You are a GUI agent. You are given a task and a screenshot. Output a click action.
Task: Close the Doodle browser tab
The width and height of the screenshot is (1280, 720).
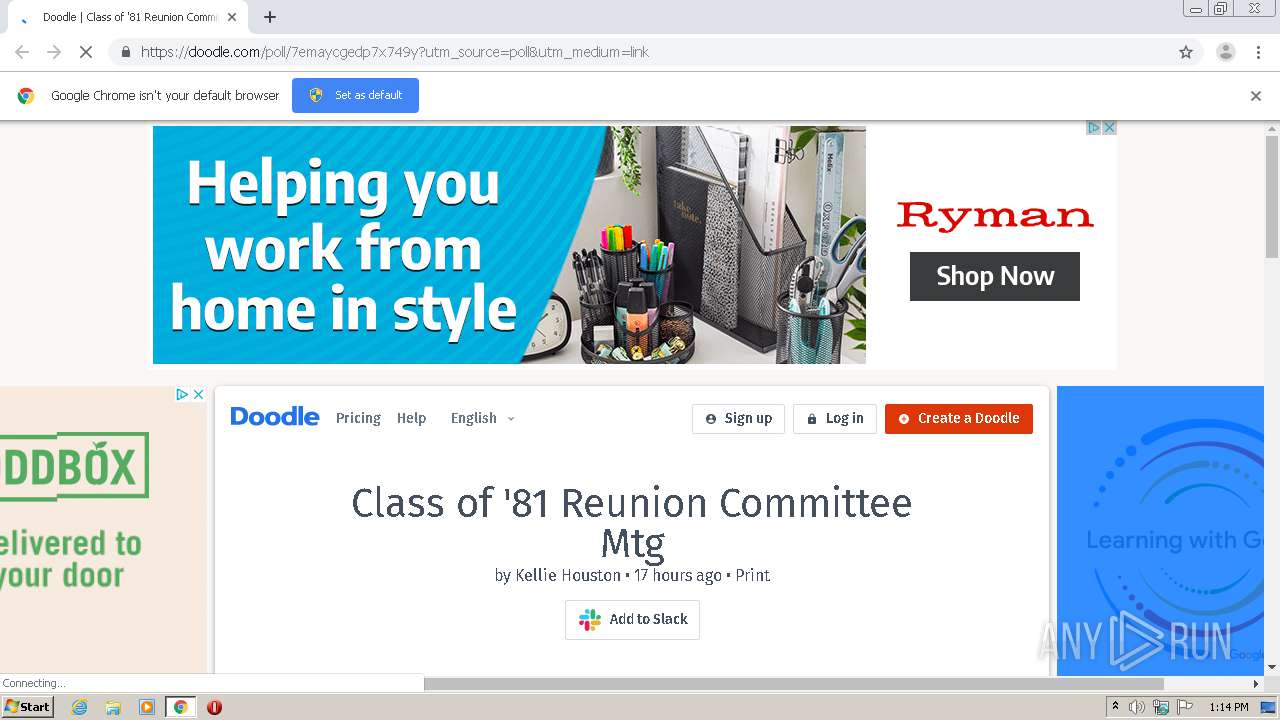pyautogui.click(x=232, y=17)
